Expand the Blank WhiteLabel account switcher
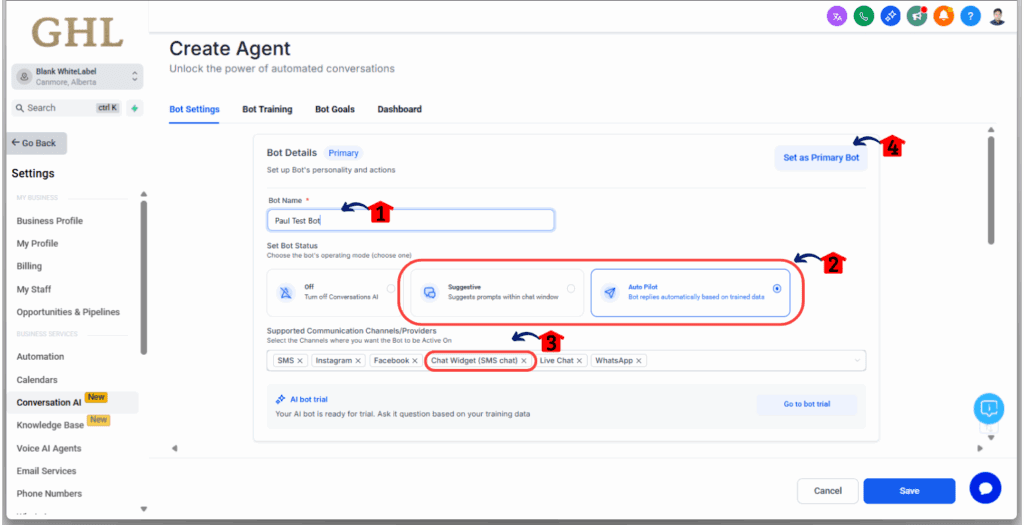 tap(78, 76)
